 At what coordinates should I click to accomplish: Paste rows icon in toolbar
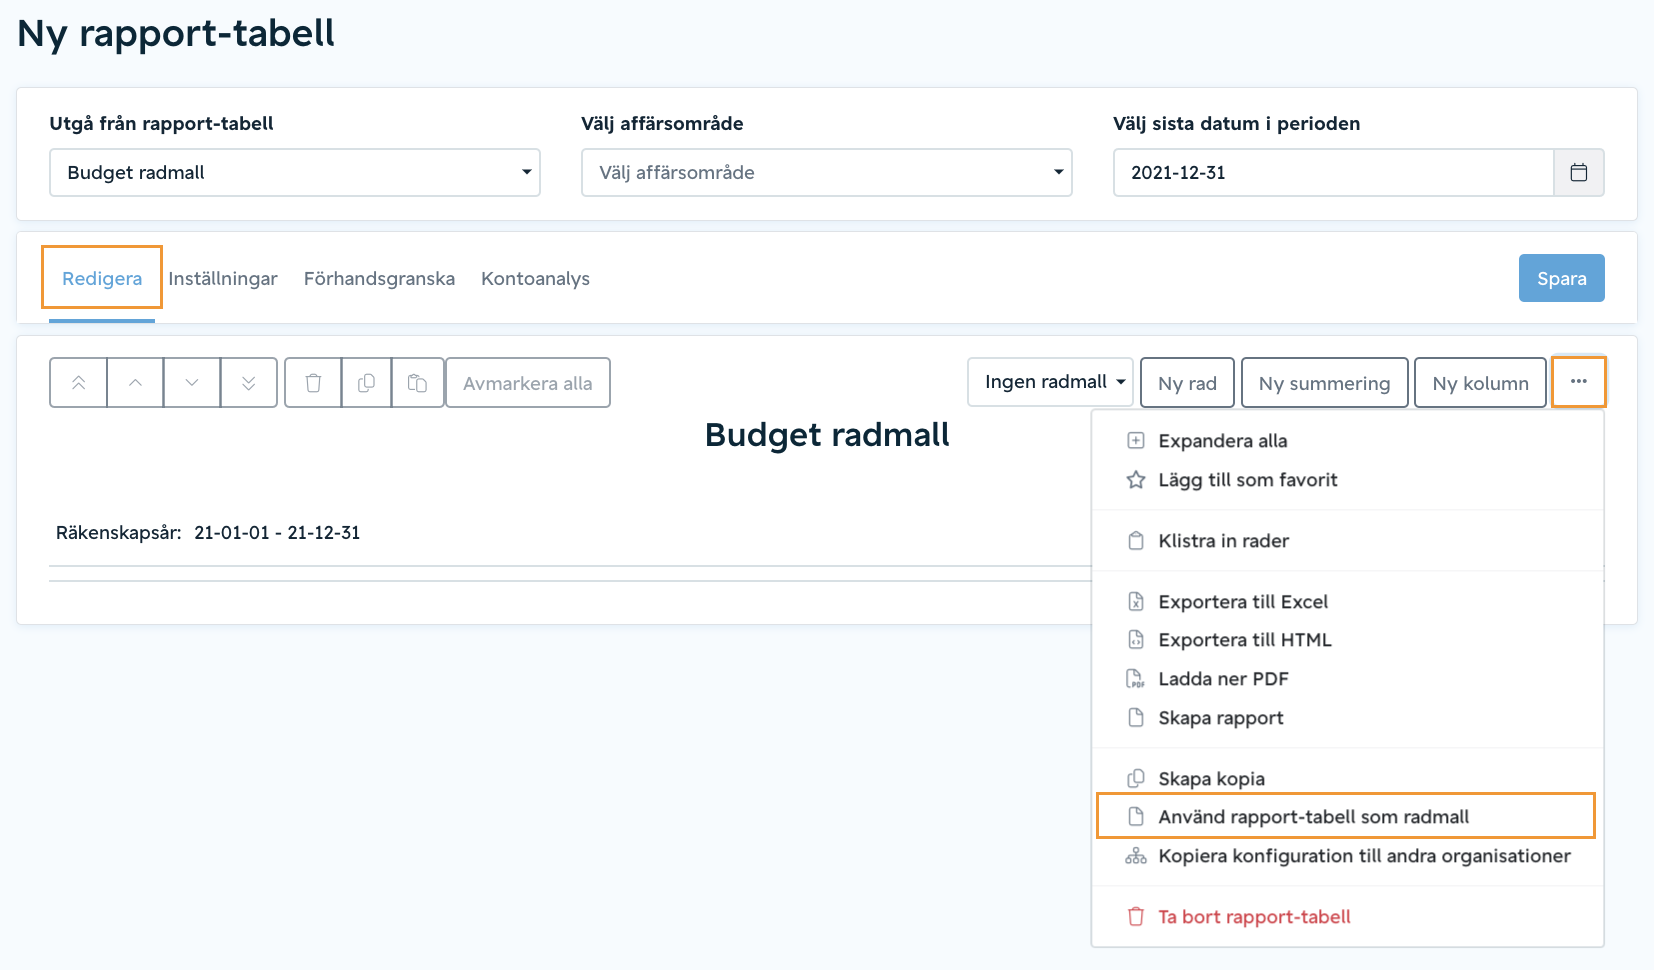[418, 383]
